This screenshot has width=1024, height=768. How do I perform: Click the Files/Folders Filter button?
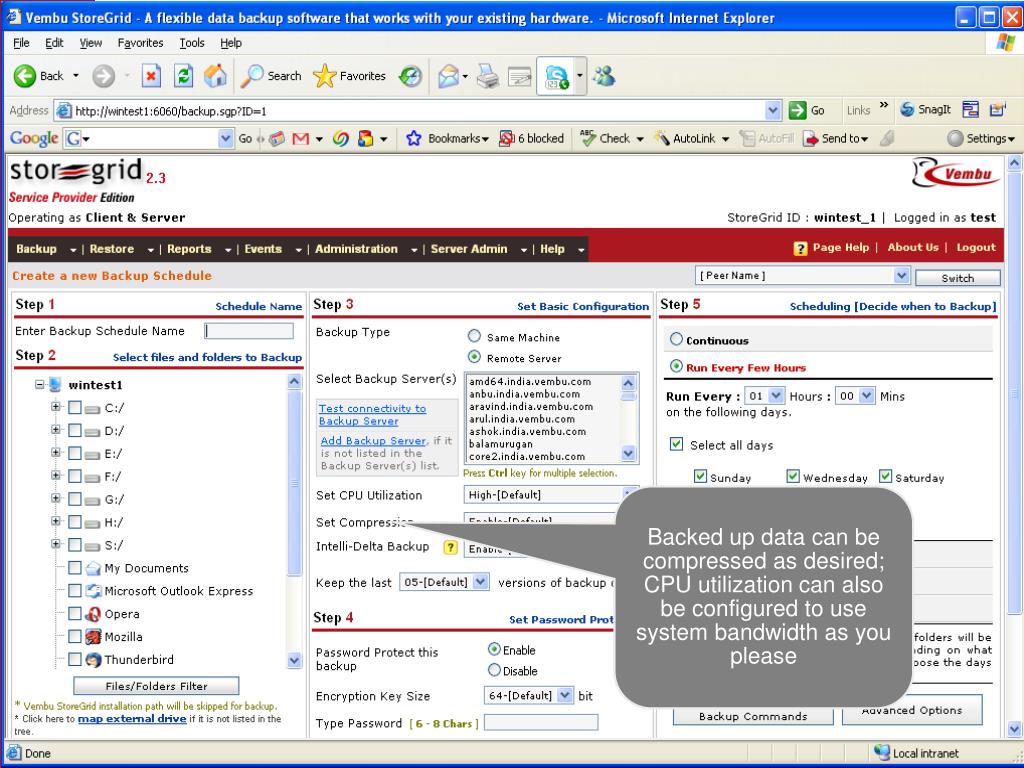click(156, 686)
